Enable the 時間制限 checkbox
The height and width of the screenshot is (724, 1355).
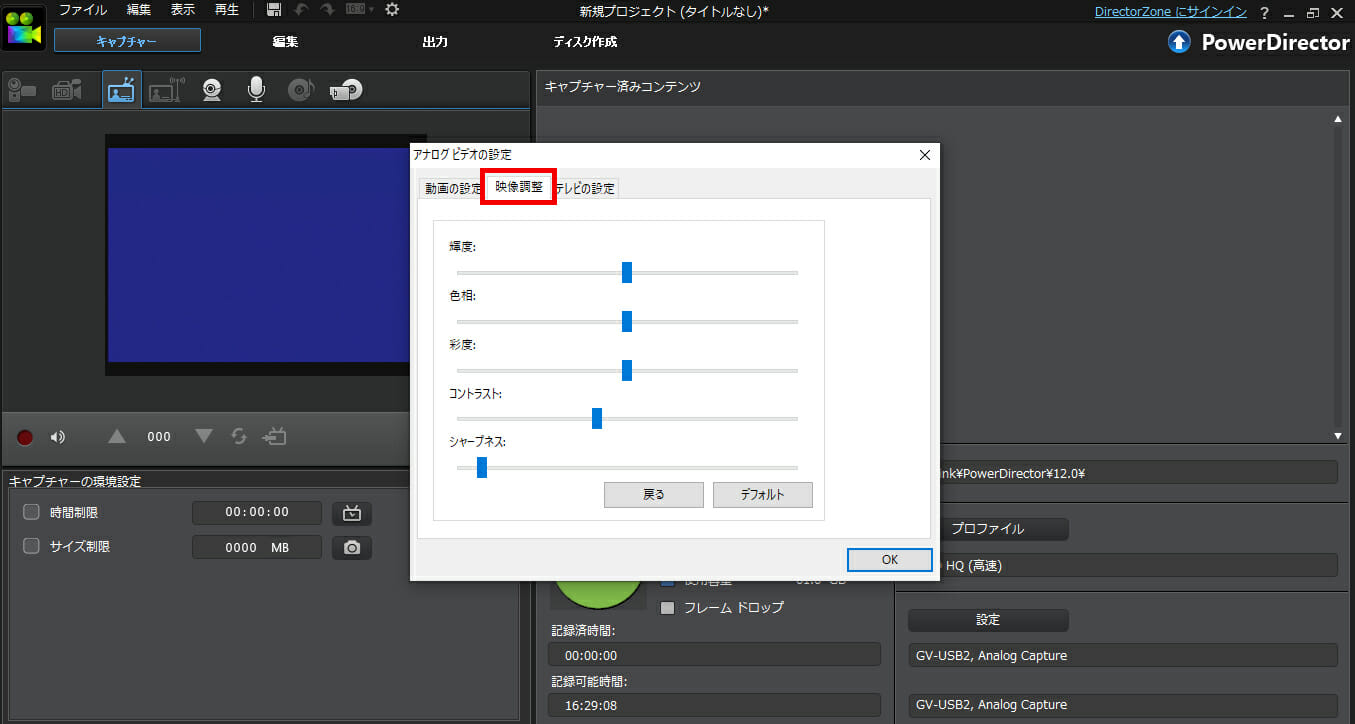[x=32, y=512]
